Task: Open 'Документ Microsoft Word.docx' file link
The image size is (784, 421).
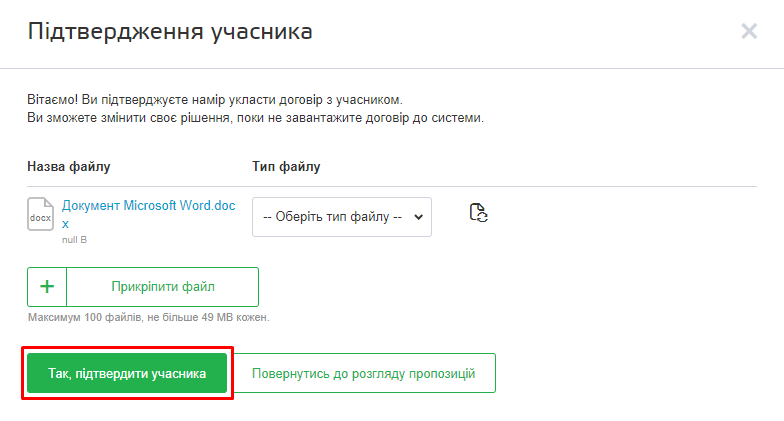Action: pyautogui.click(x=148, y=206)
